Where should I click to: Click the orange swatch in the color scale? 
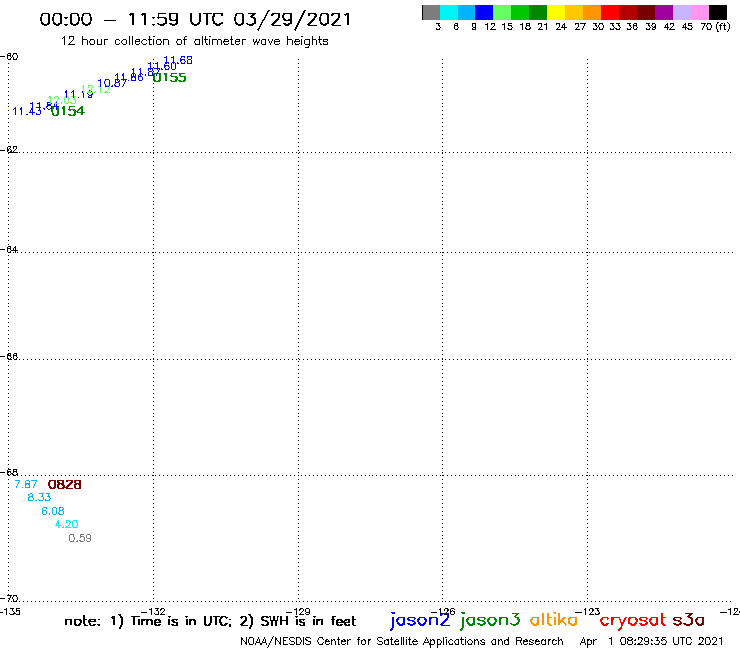point(592,13)
